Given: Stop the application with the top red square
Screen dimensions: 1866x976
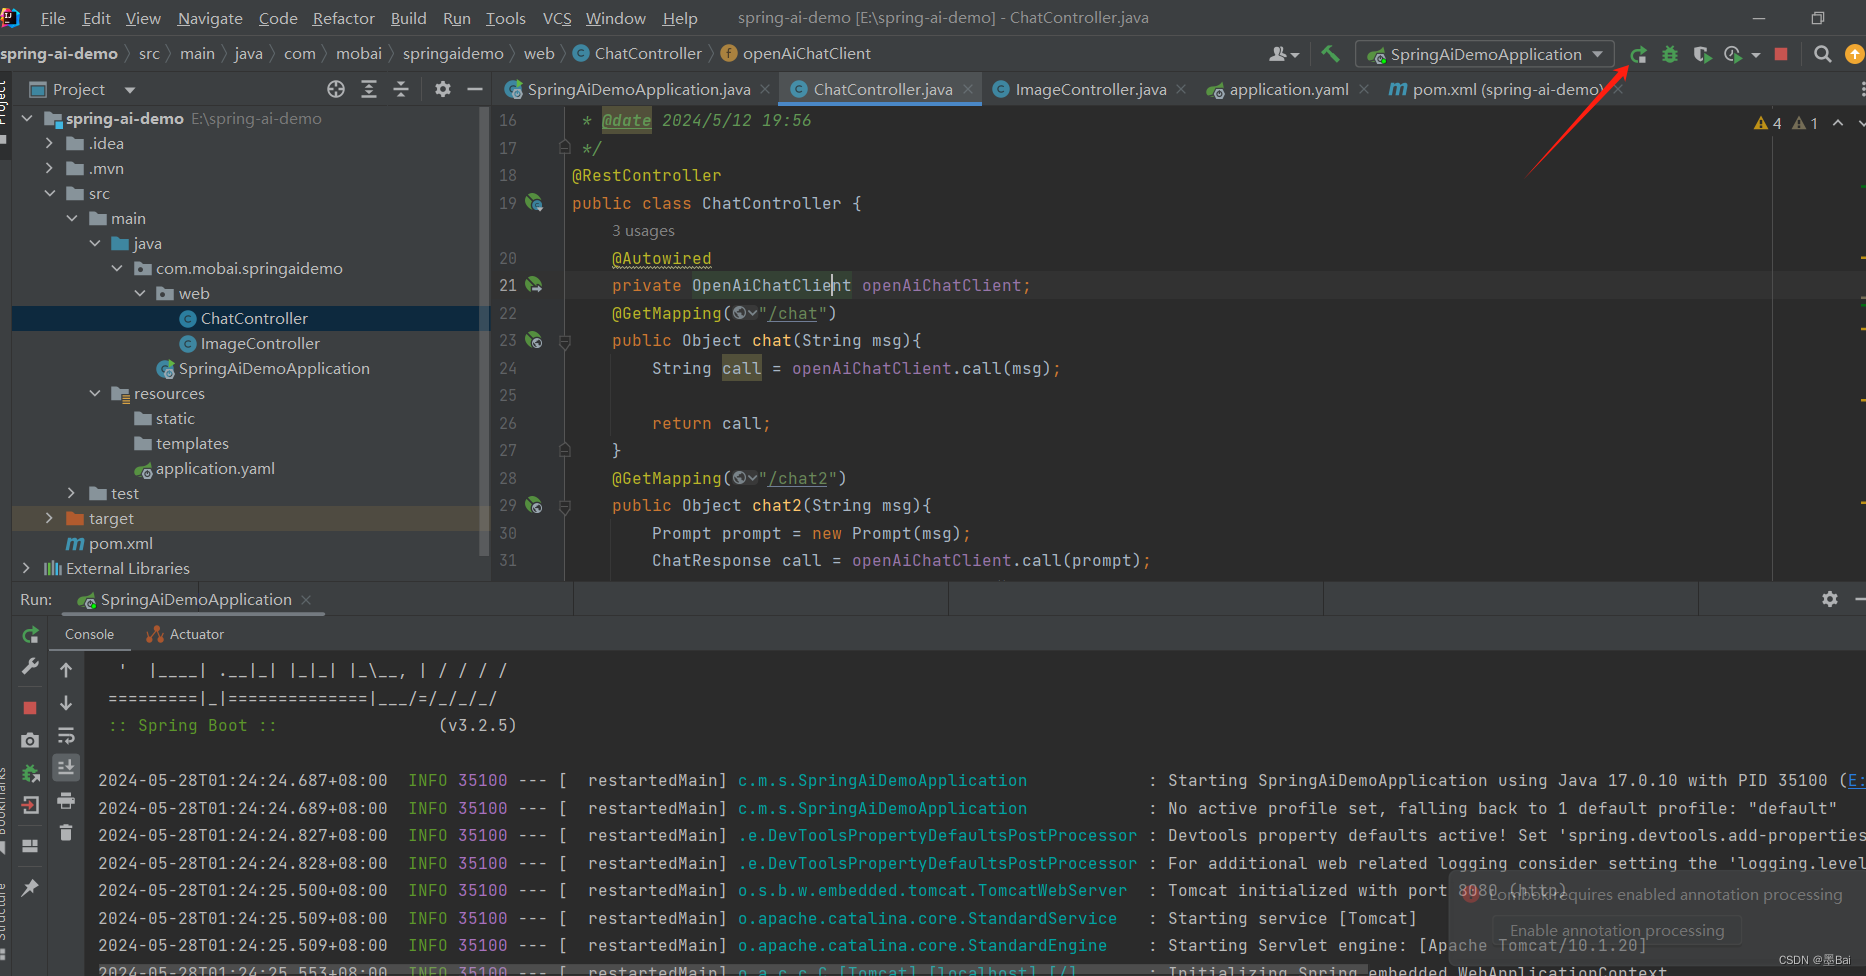Looking at the screenshot, I should point(1781,54).
